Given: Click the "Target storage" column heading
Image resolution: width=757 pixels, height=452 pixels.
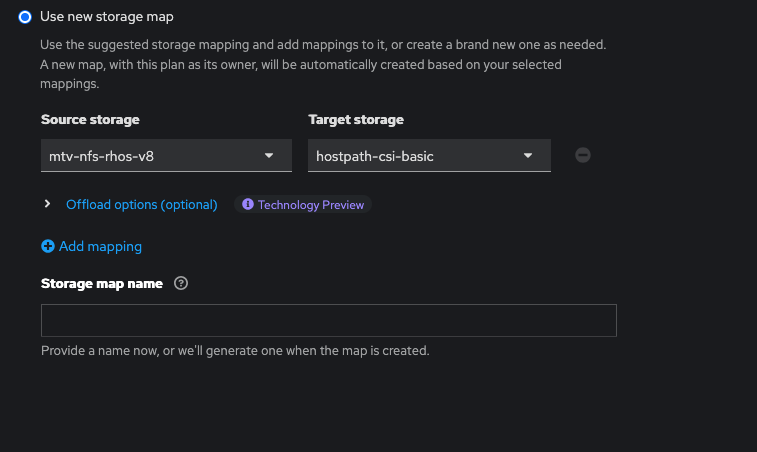Looking at the screenshot, I should [x=356, y=119].
